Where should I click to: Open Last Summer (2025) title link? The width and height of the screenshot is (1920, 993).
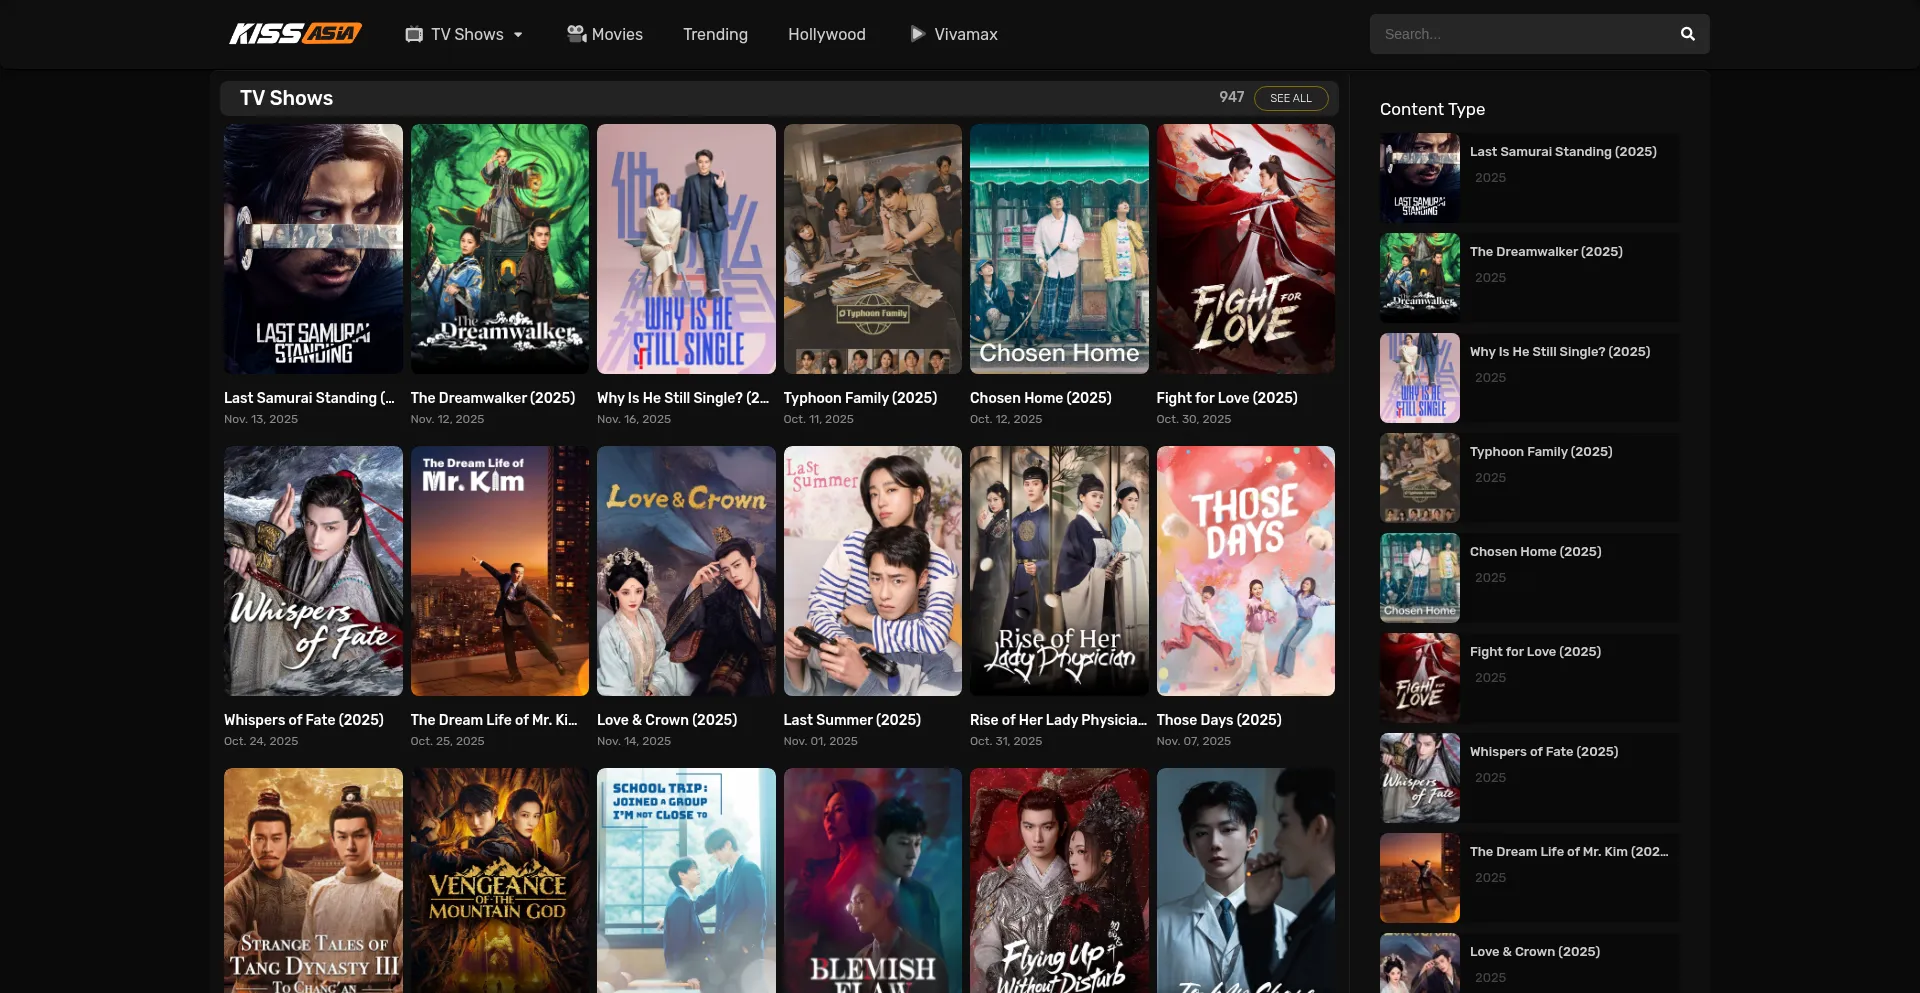click(852, 720)
